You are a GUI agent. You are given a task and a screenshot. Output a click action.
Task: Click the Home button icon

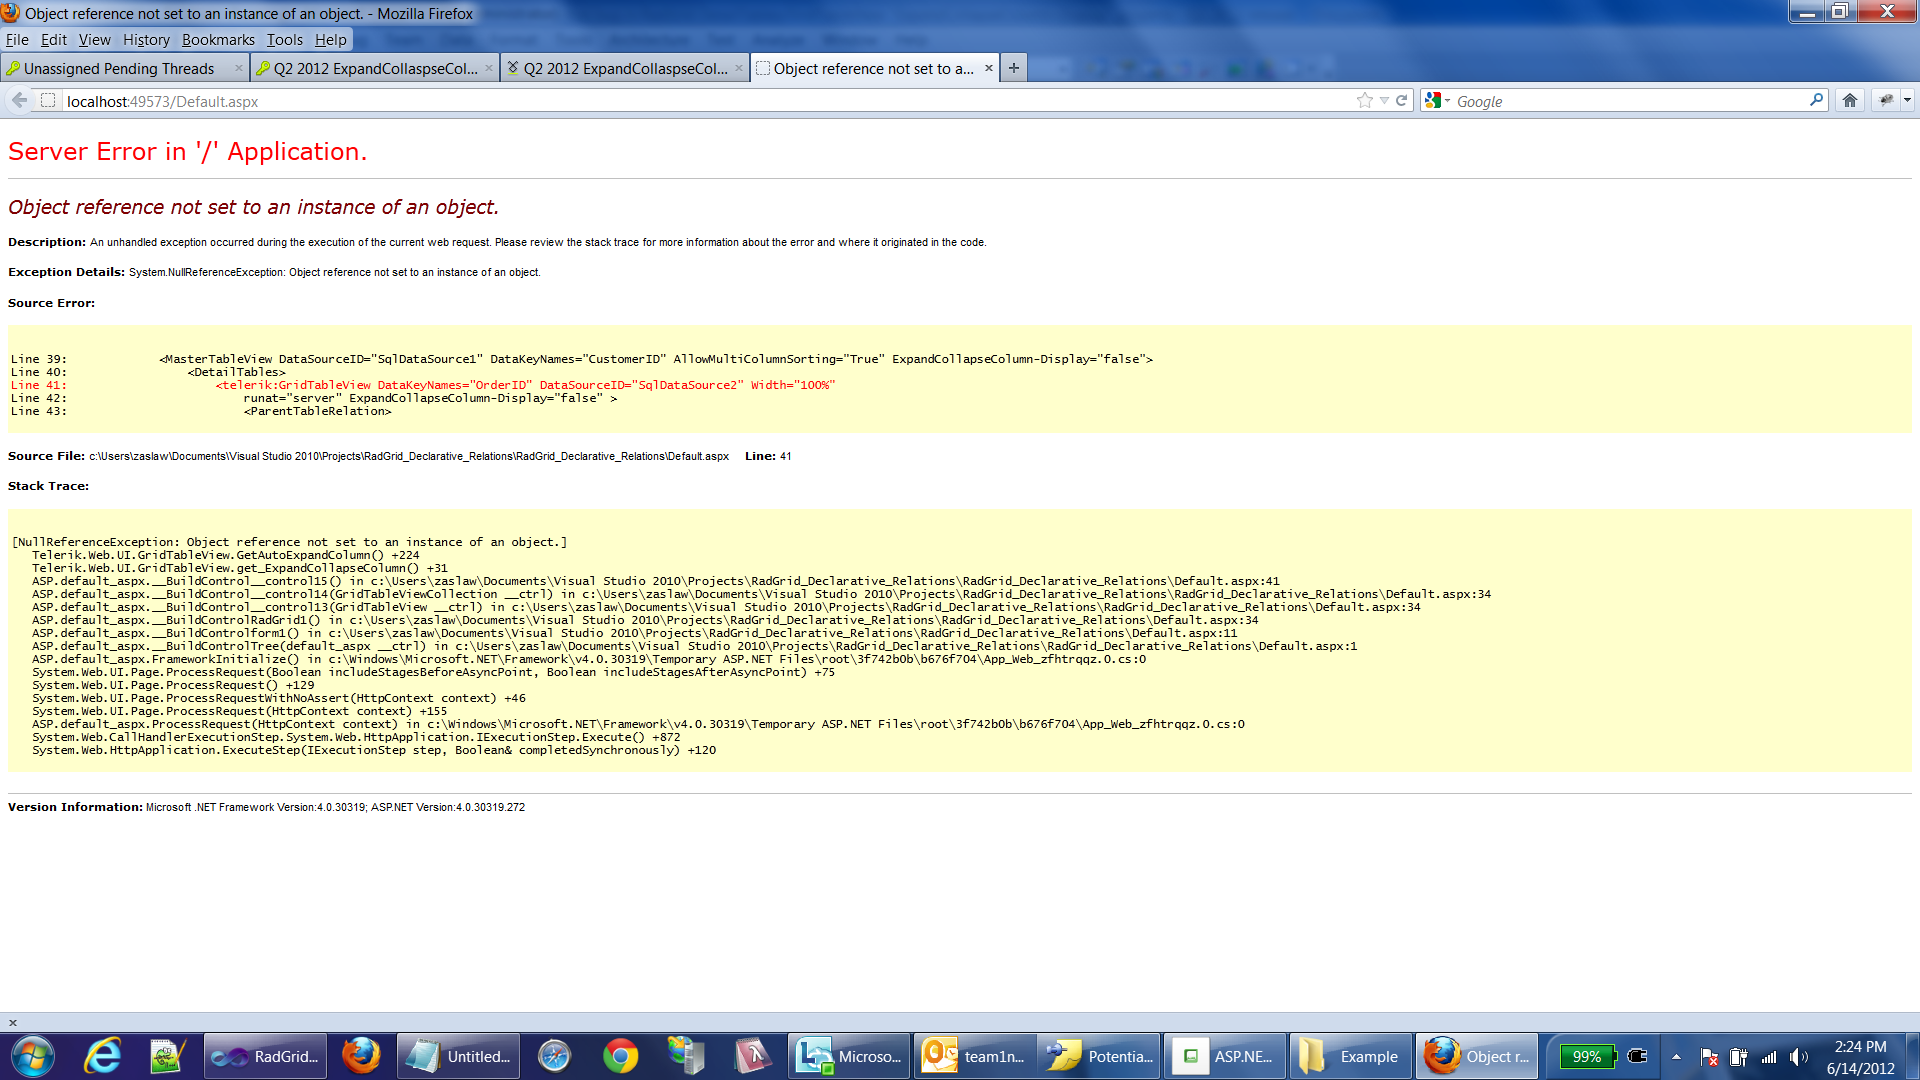coord(1850,100)
